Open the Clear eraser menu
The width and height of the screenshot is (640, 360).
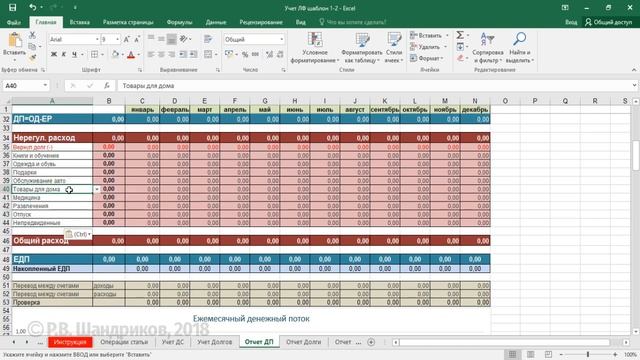[x=461, y=58]
